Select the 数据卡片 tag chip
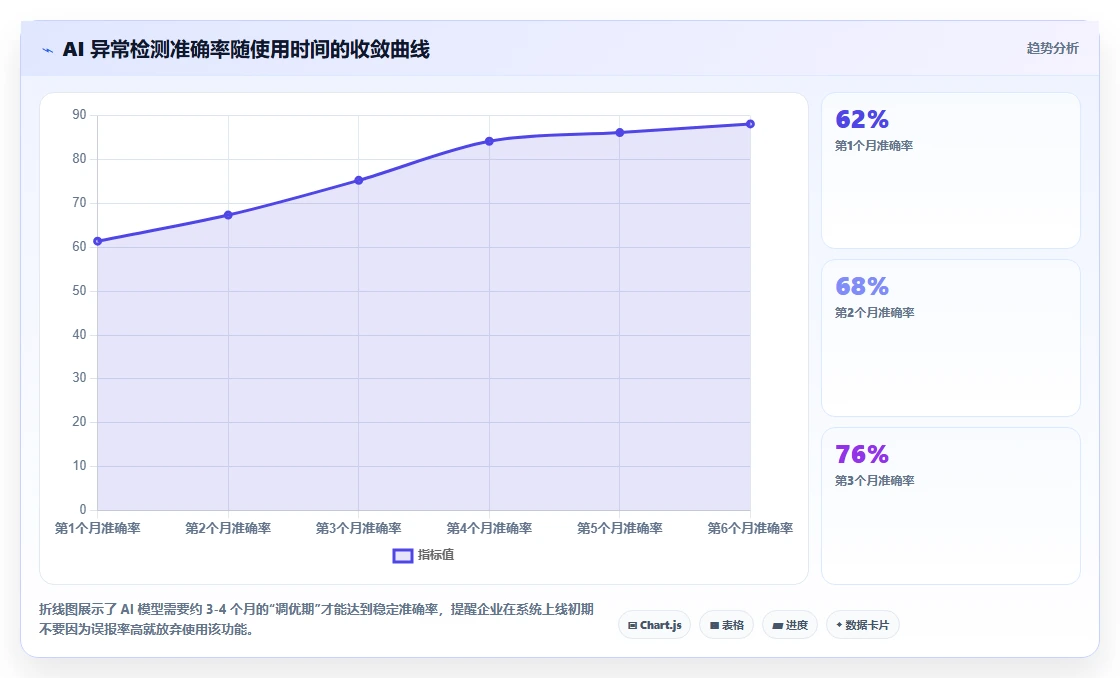 (x=863, y=625)
